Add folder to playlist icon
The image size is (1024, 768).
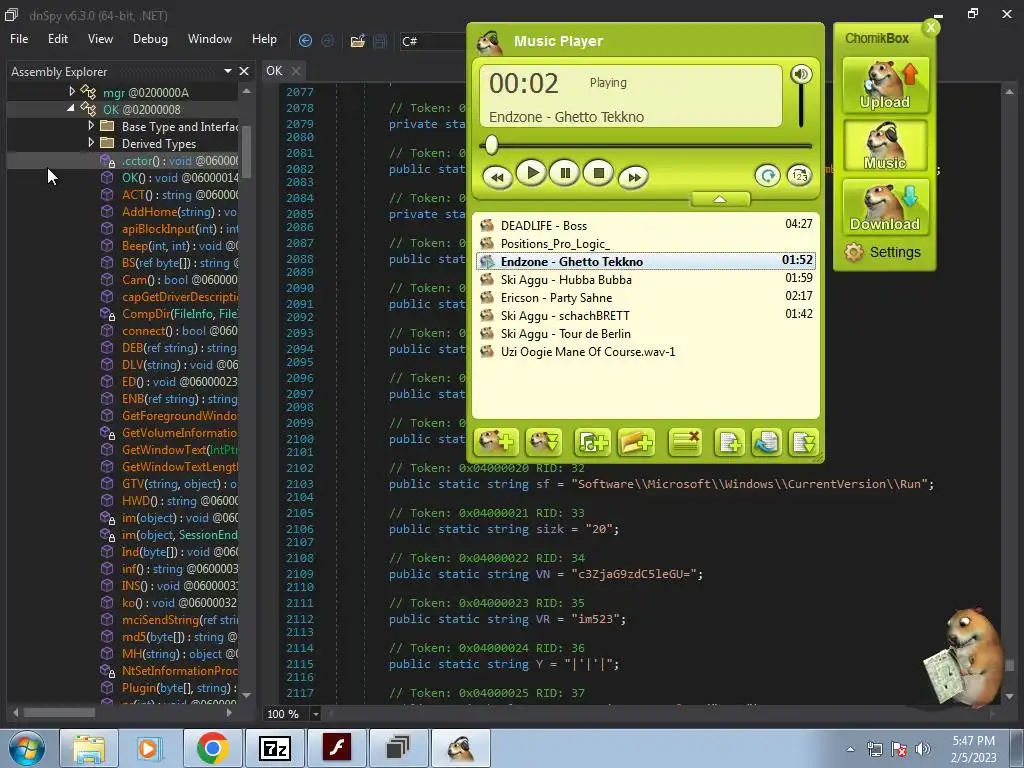pos(636,442)
